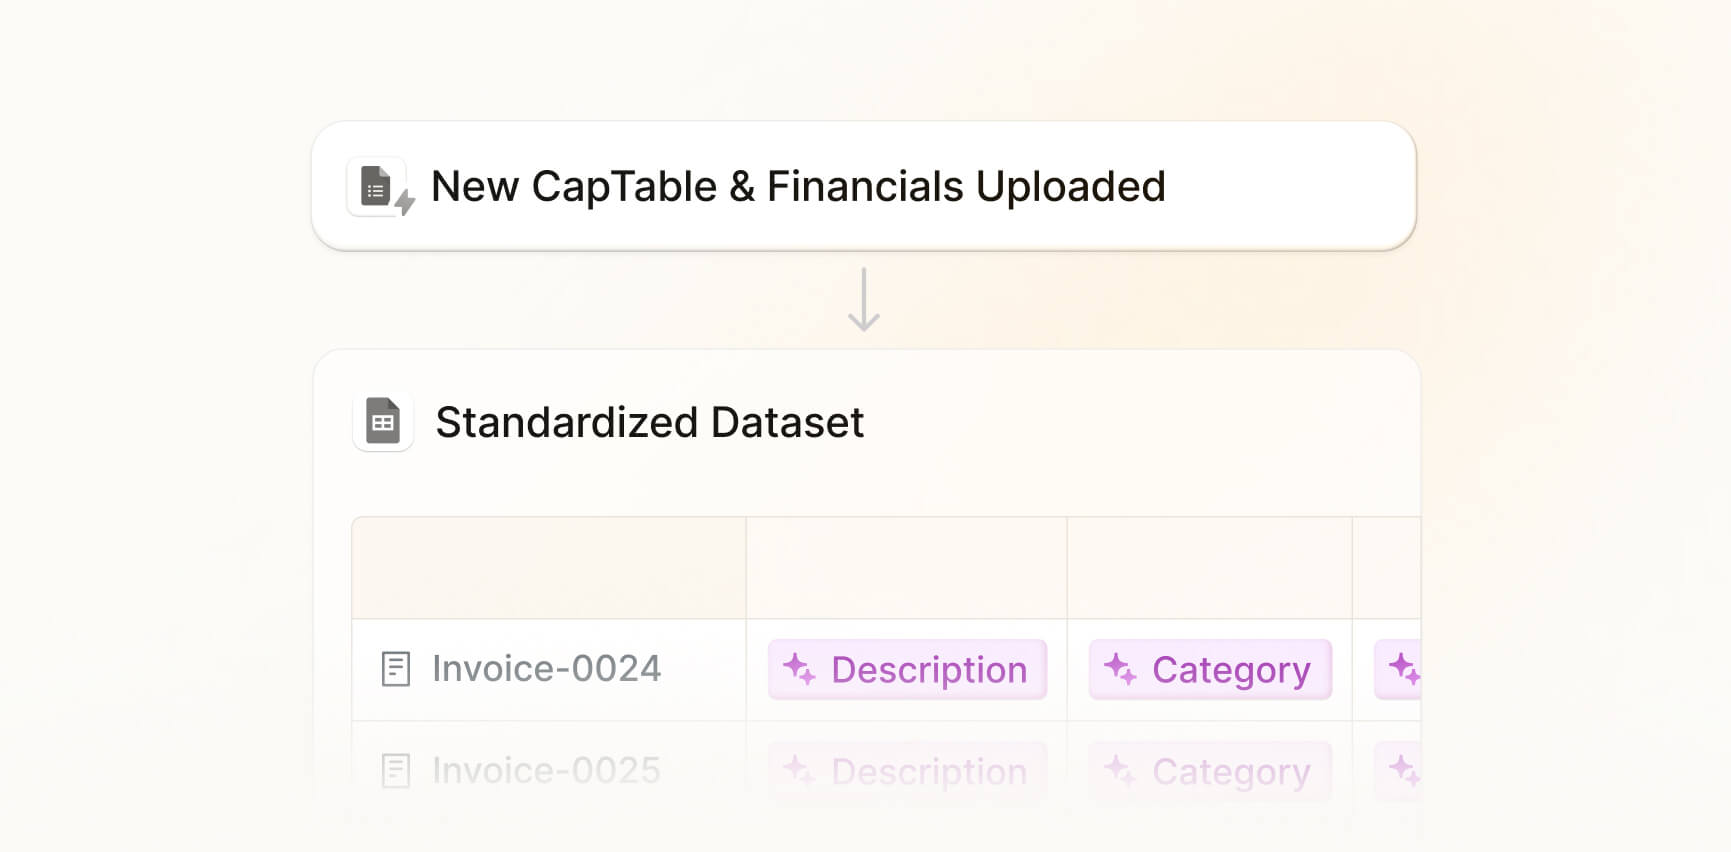1731x852 pixels.
Task: Click the Description tag for Invoice-0025
Action: (907, 772)
